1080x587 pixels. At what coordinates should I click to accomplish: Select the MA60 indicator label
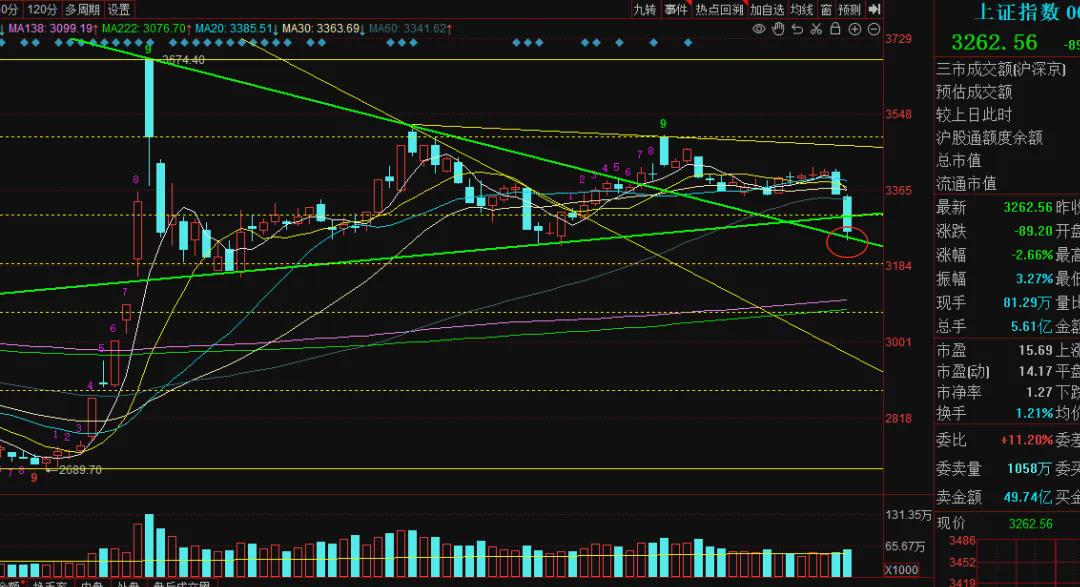click(x=409, y=29)
